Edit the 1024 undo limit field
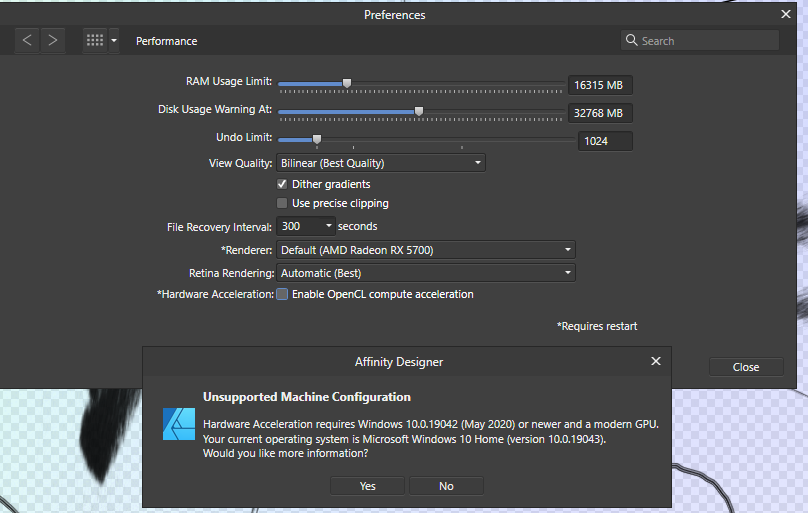 click(x=605, y=141)
